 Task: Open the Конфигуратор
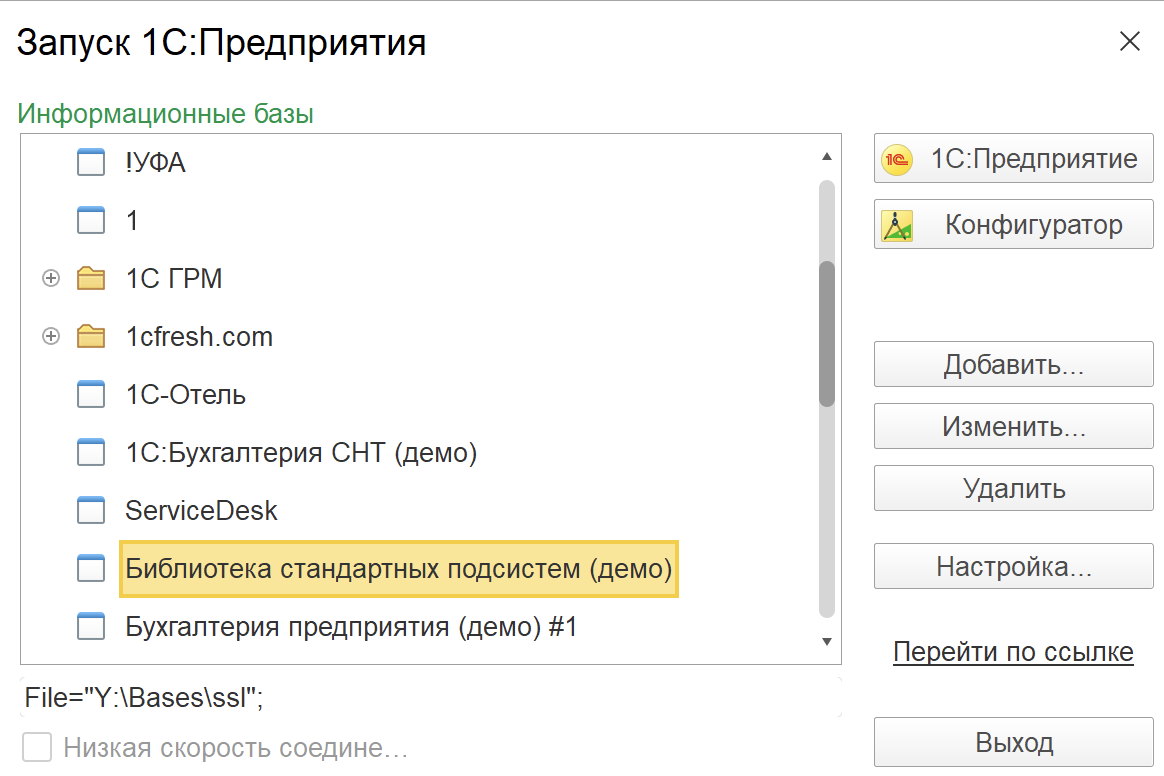(x=1013, y=226)
